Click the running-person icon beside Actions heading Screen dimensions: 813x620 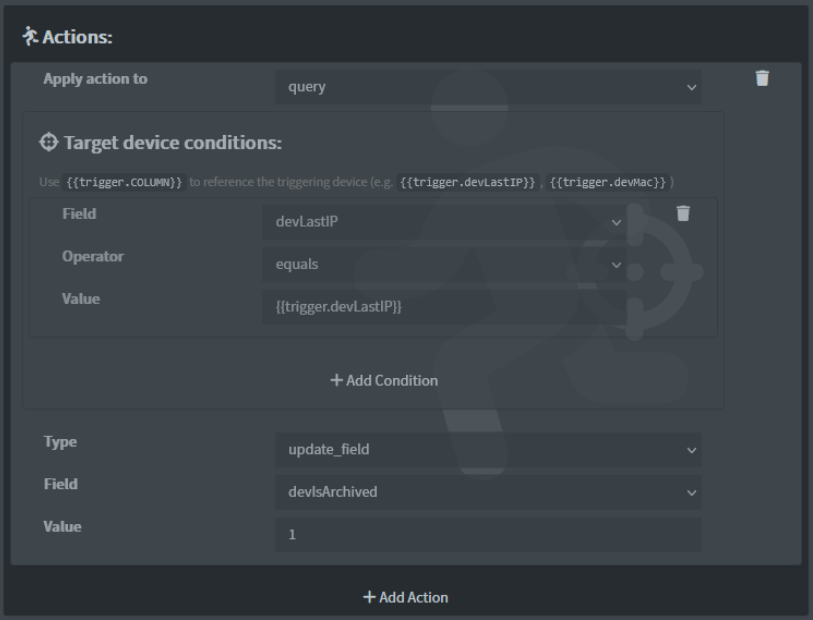point(30,36)
